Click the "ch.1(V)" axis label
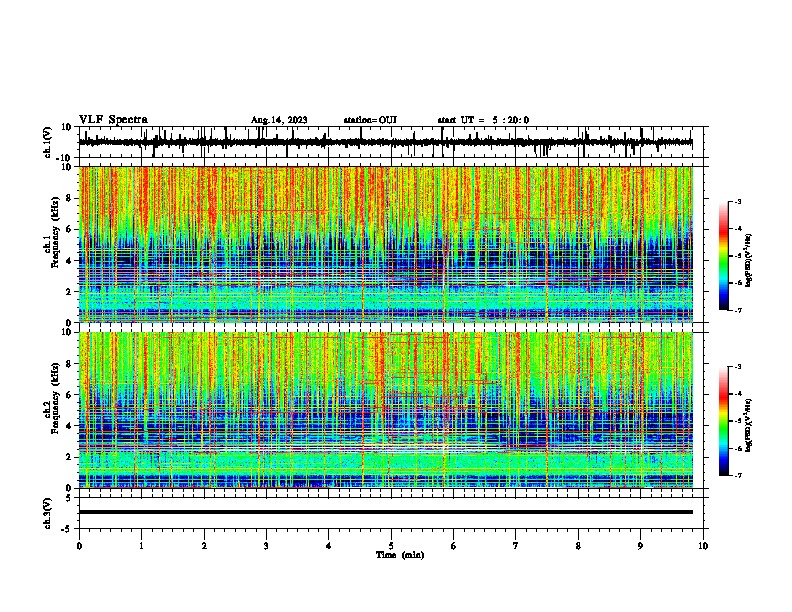The height and width of the screenshot is (612, 792). tap(48, 142)
